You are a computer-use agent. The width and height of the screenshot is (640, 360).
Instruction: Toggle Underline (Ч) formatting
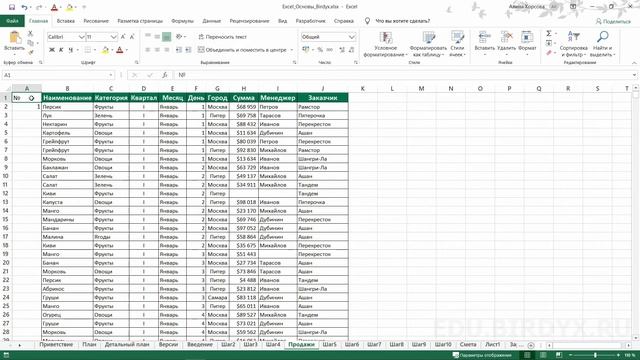[x=71, y=50]
